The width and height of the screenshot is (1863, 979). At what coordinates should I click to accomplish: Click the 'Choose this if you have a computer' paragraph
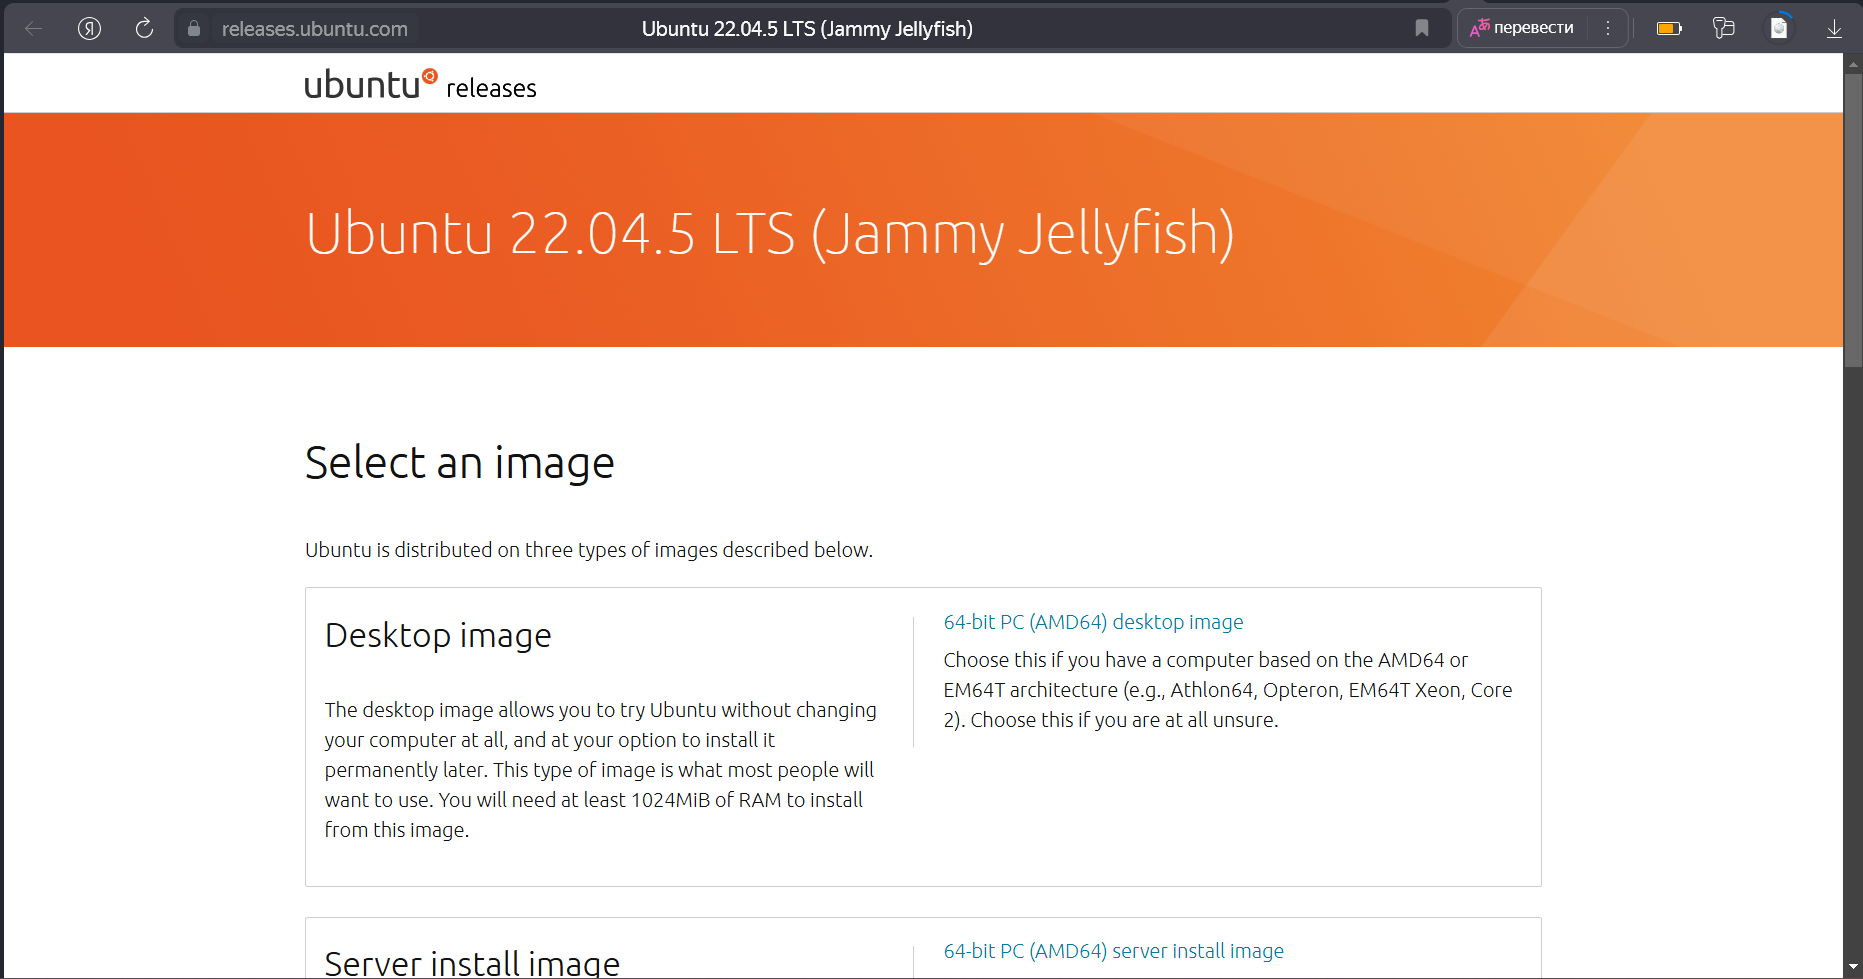(x=1228, y=690)
